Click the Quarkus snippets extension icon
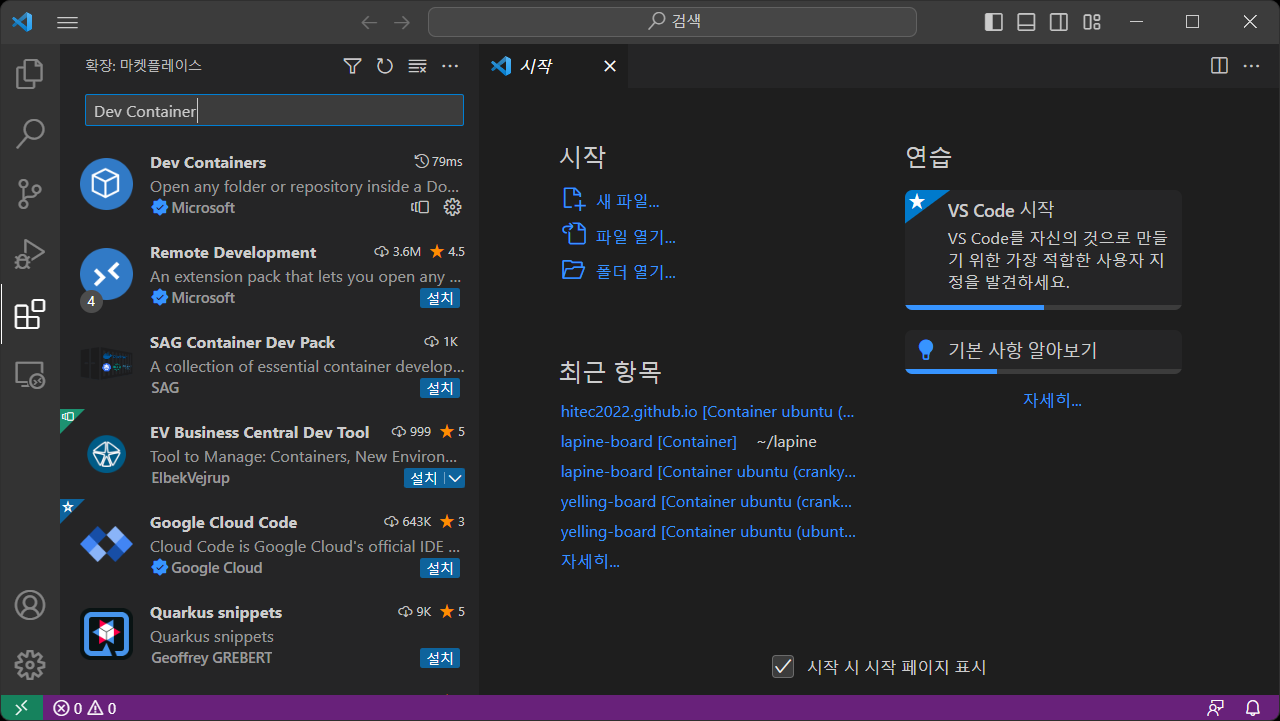 pyautogui.click(x=106, y=634)
